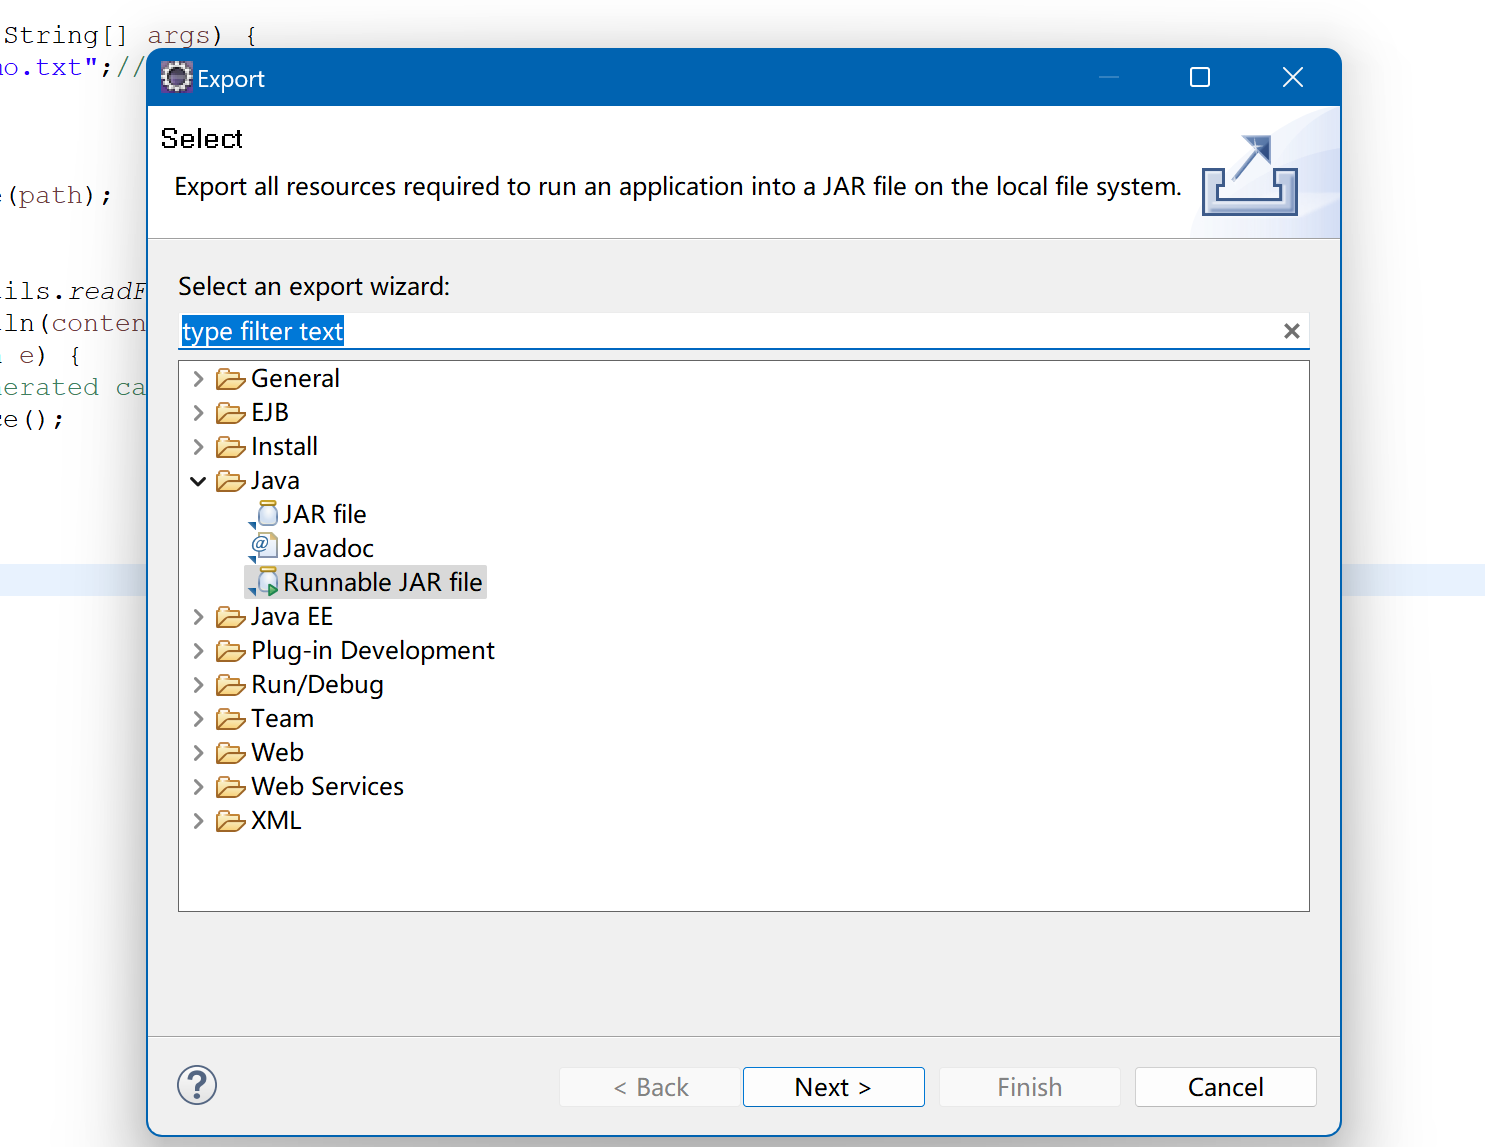The image size is (1485, 1147).
Task: Select the Install tree item
Action: (284, 447)
